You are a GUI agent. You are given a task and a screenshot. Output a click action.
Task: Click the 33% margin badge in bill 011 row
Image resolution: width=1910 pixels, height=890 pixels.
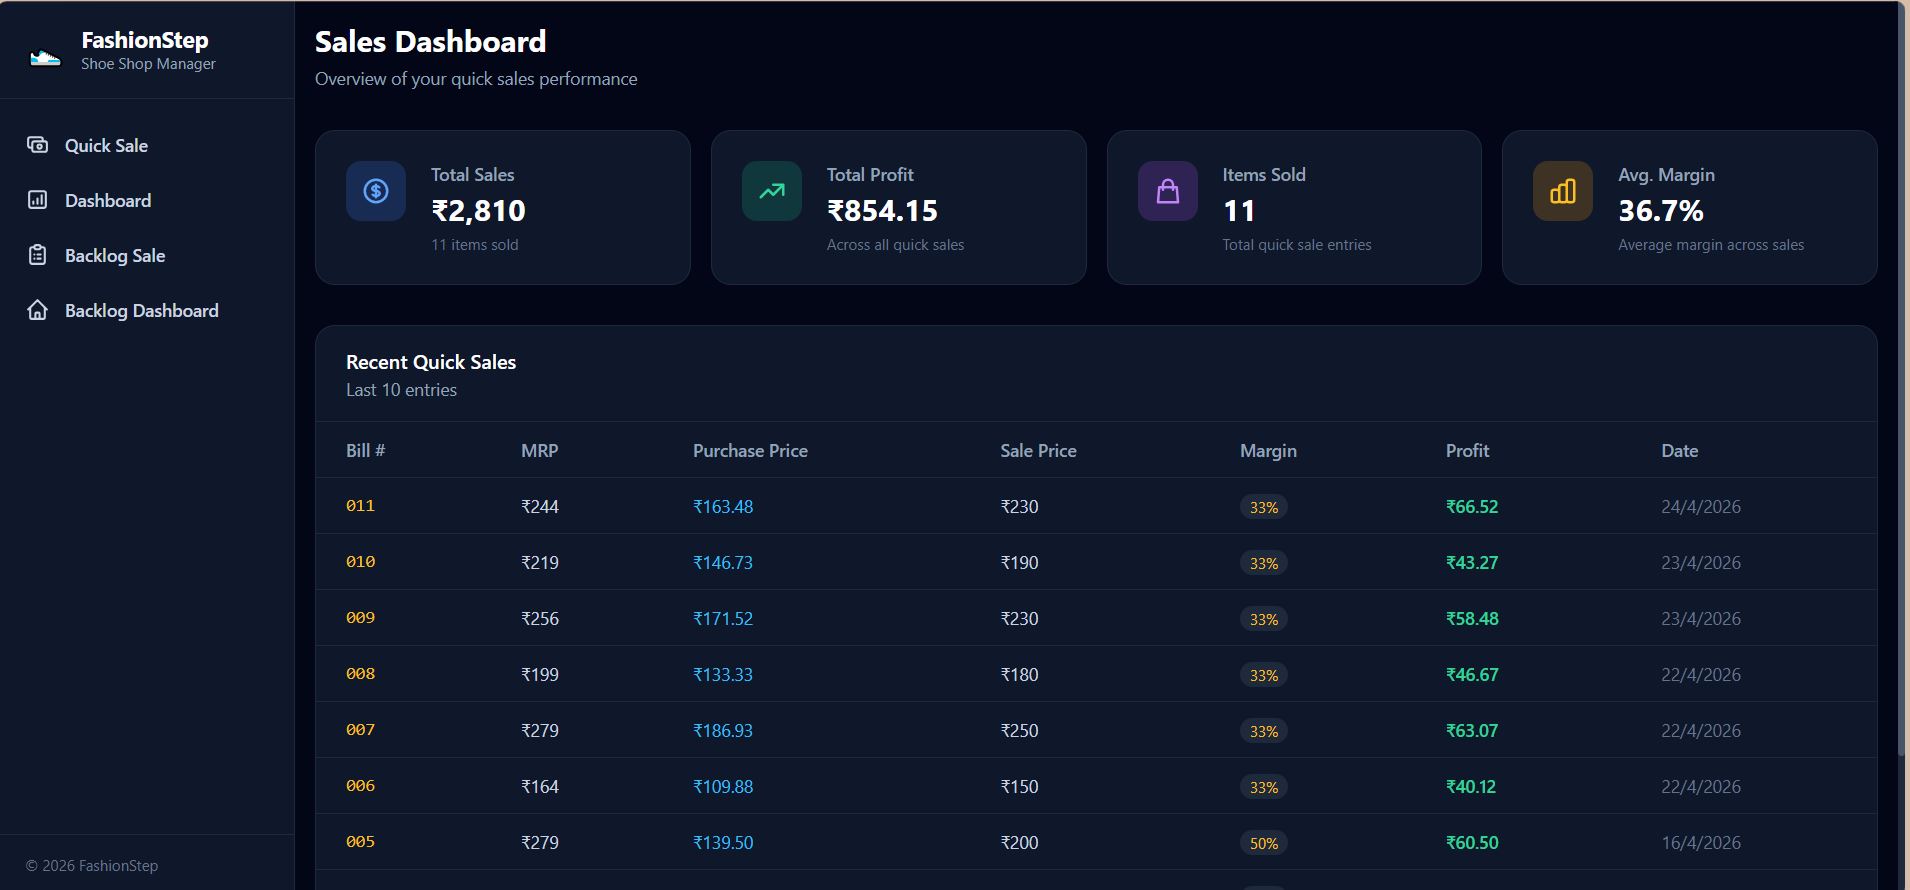[1264, 507]
